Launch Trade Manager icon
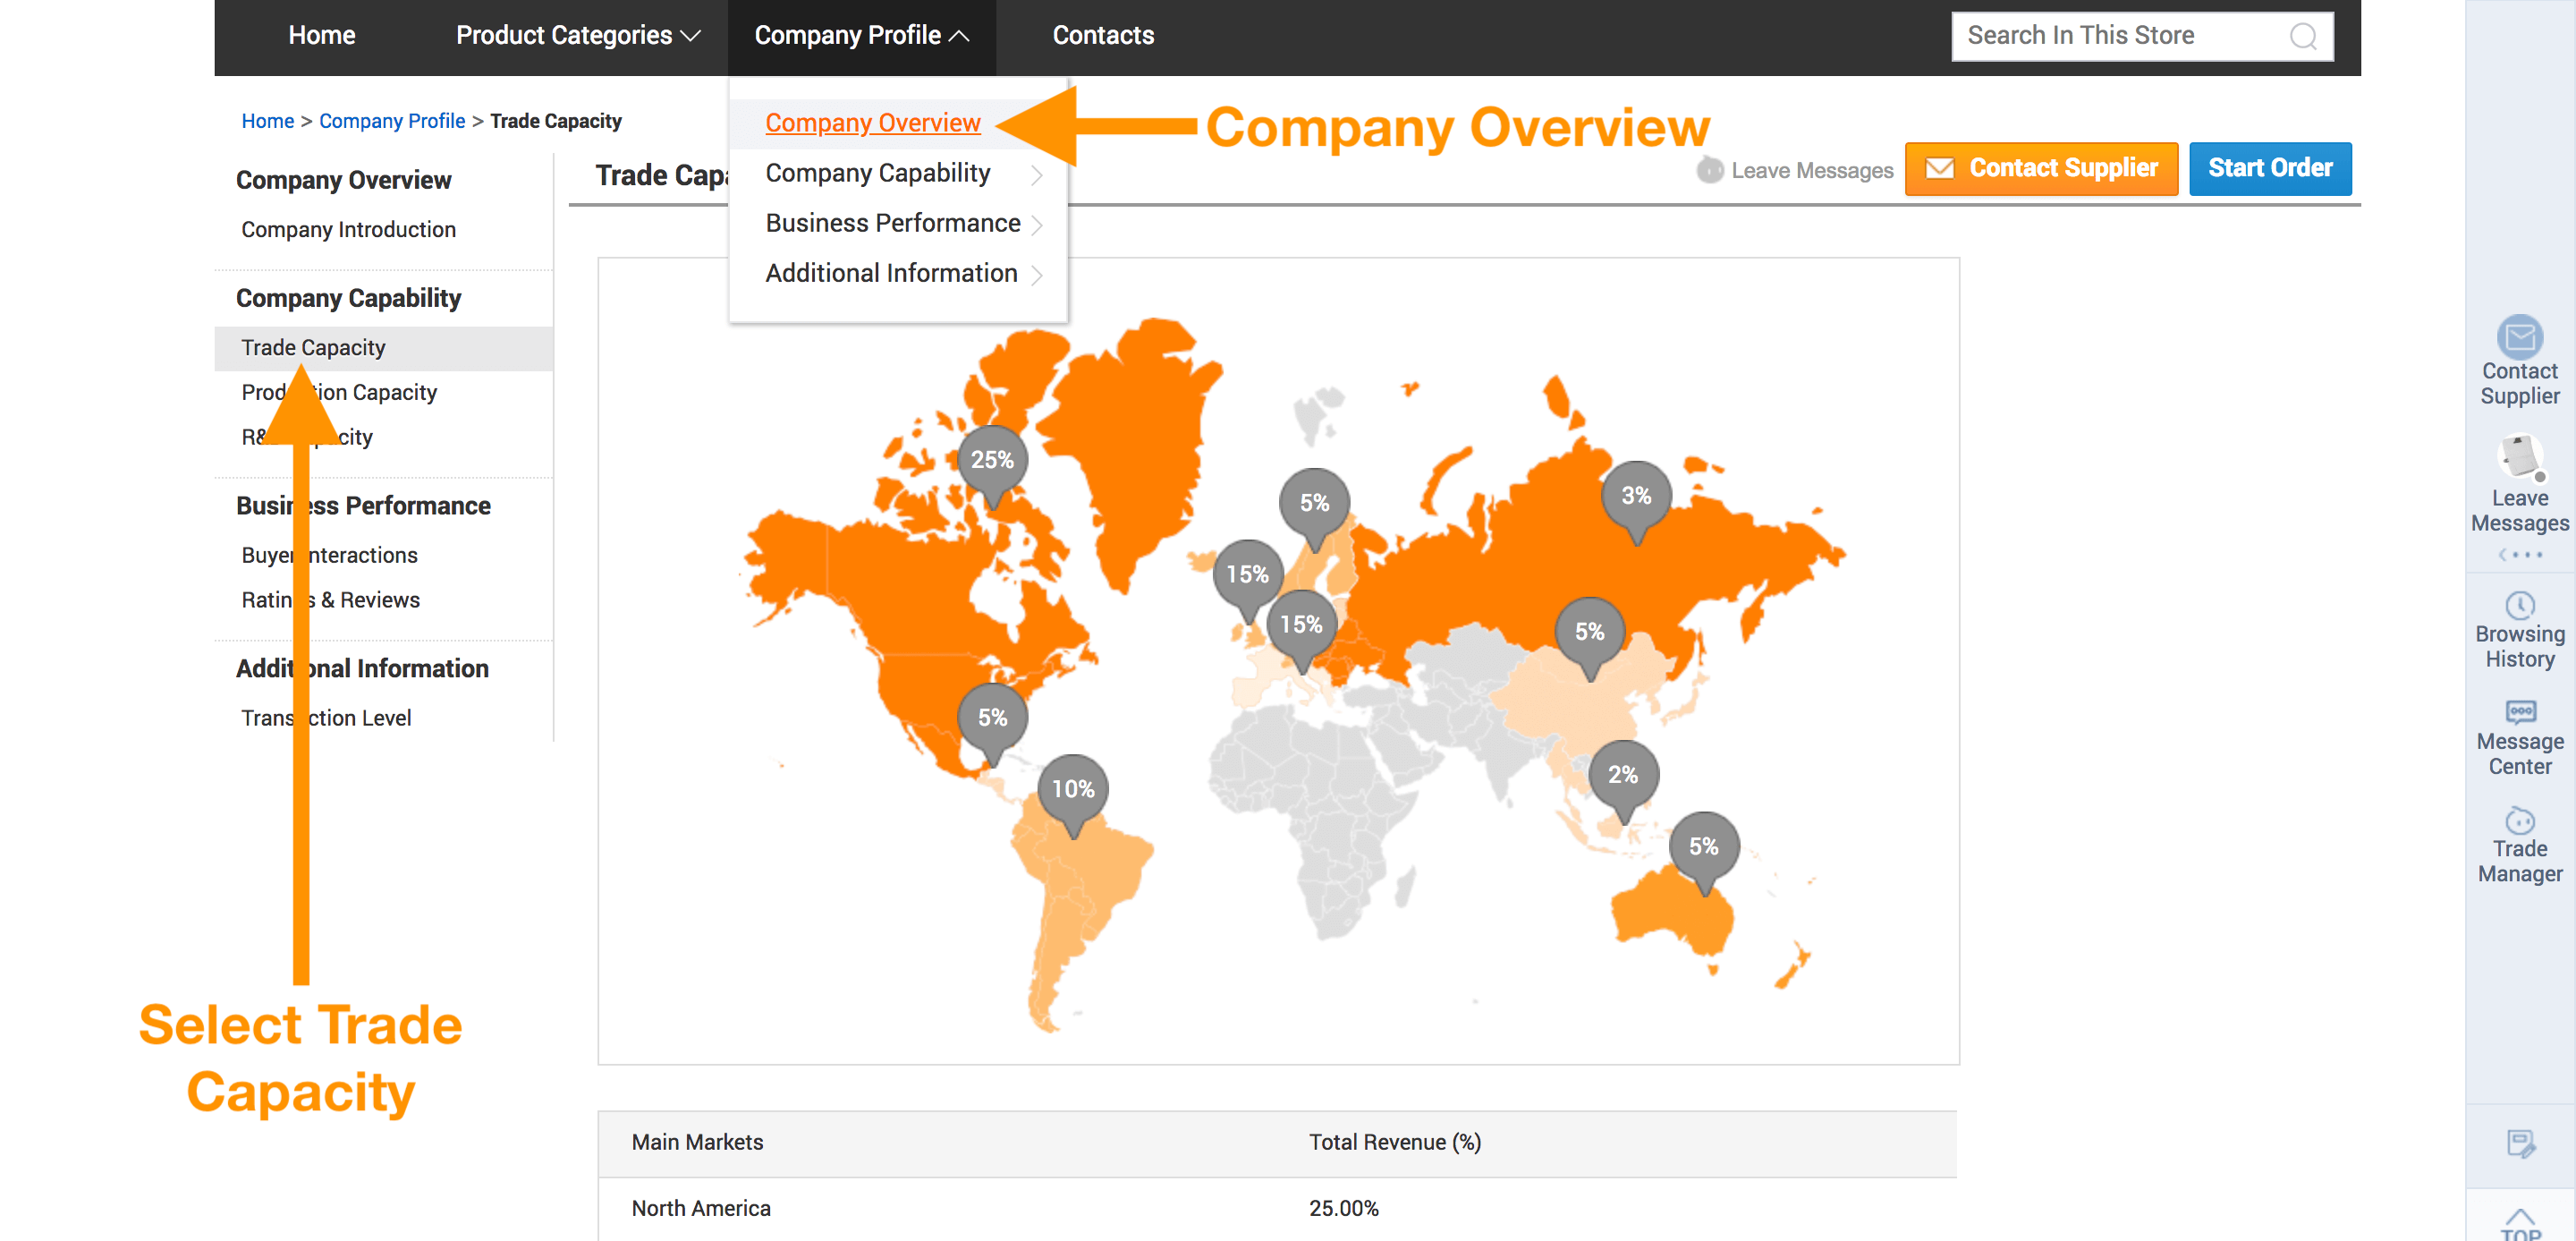The width and height of the screenshot is (2576, 1241). click(x=2519, y=820)
